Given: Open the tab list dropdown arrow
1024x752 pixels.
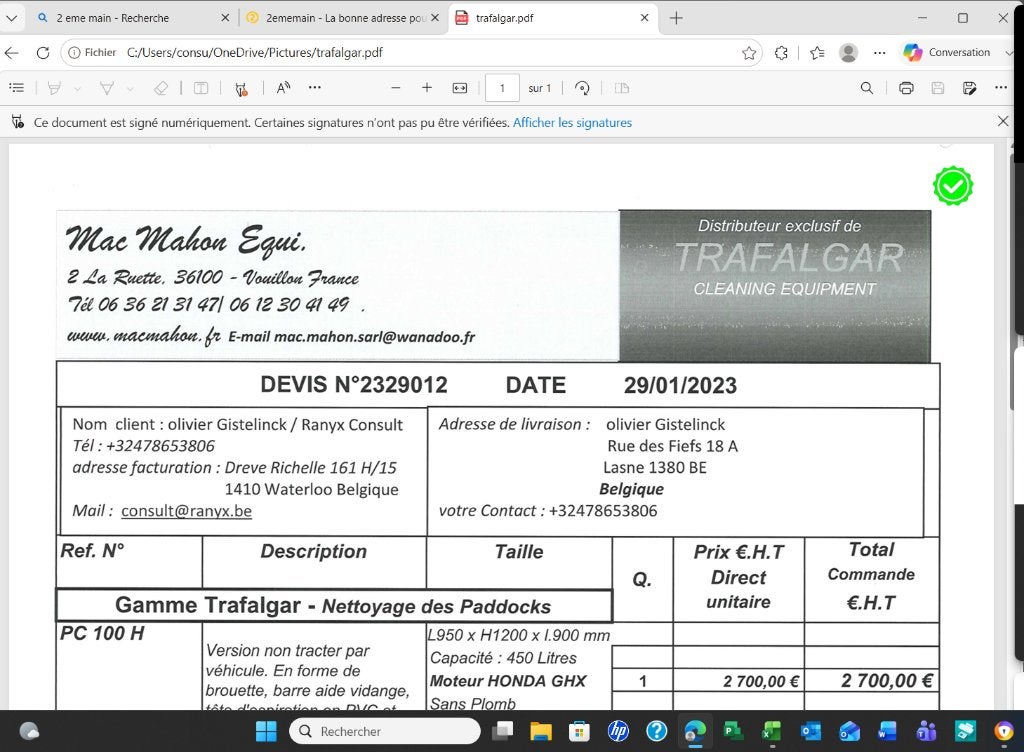Looking at the screenshot, I should [11, 18].
